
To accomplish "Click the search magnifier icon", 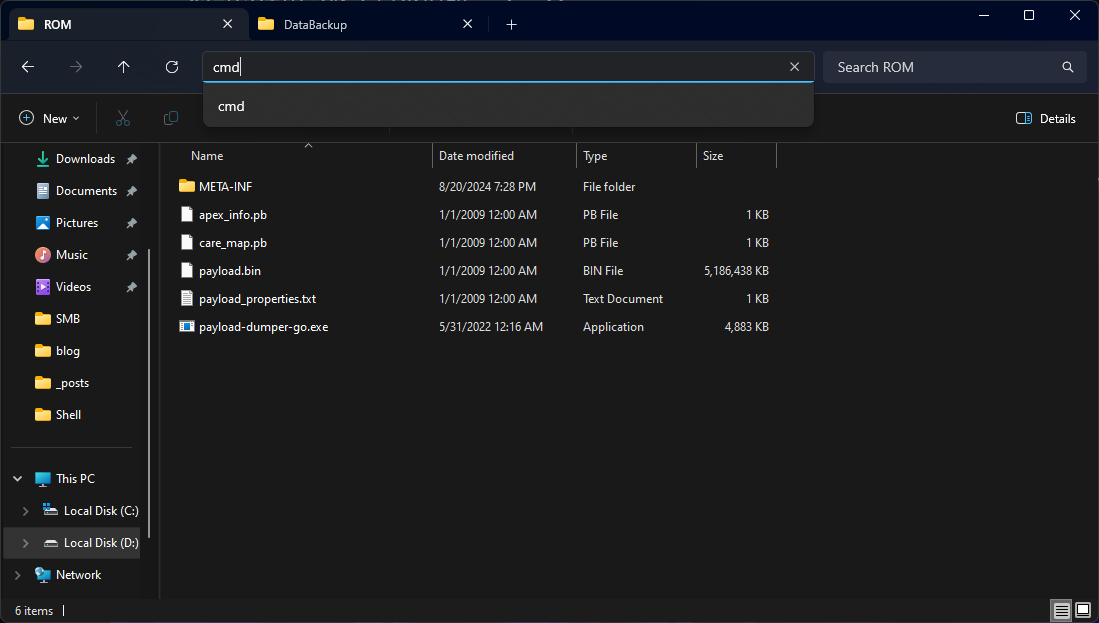I will click(x=1068, y=67).
